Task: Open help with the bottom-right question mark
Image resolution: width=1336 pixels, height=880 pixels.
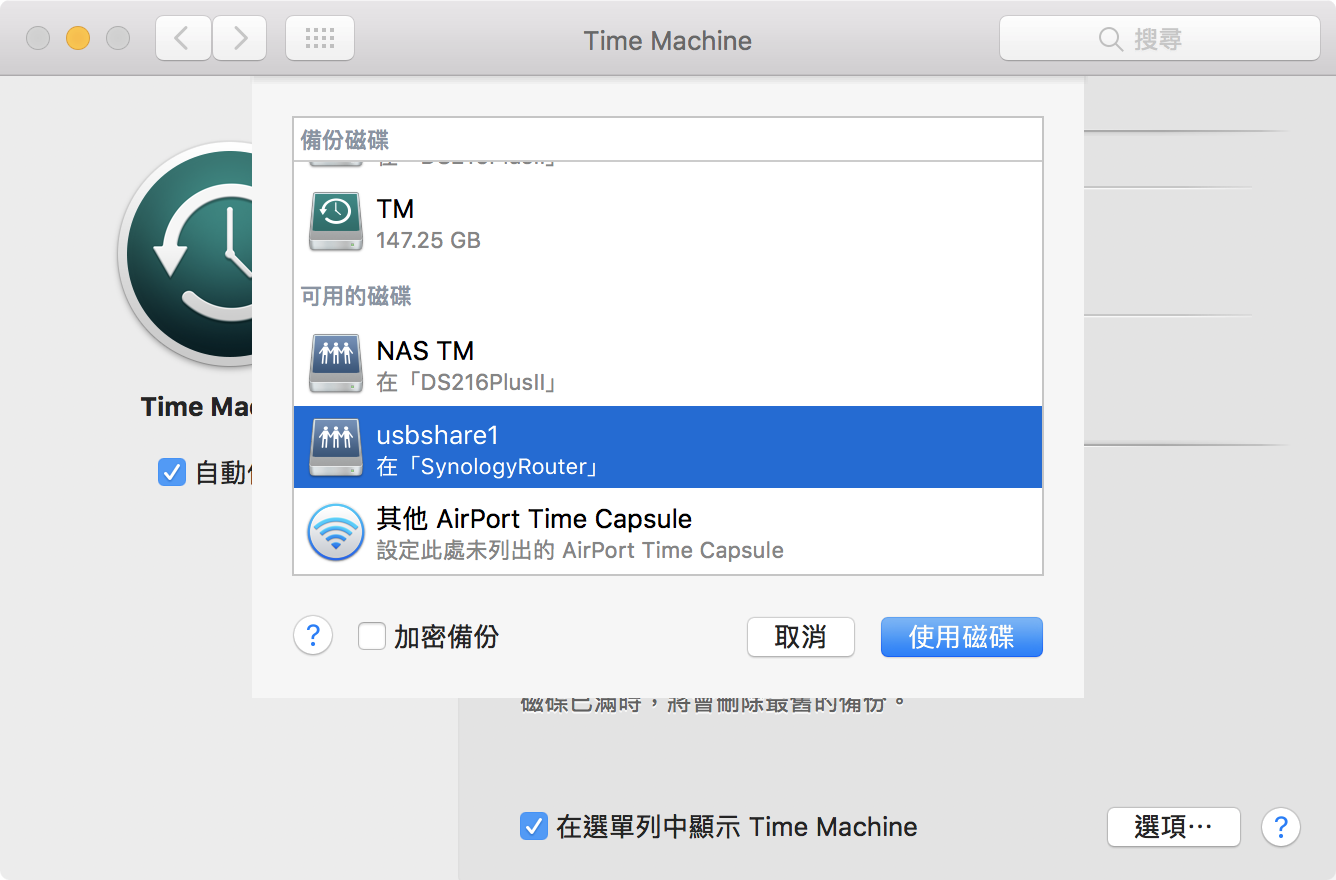Action: coord(1280,827)
